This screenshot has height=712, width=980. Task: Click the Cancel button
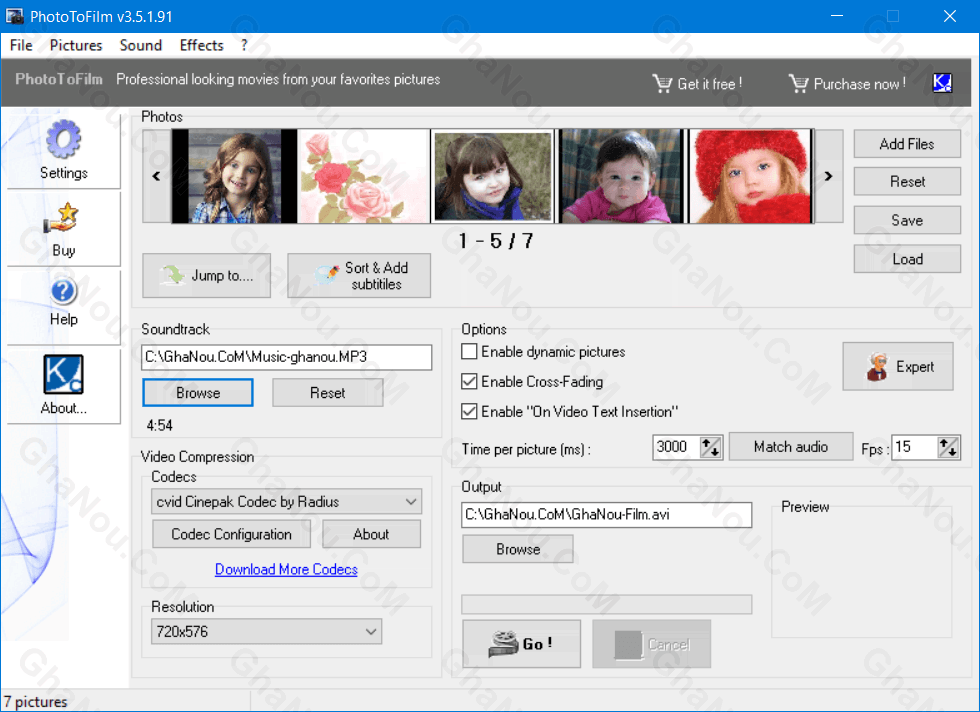(x=651, y=644)
